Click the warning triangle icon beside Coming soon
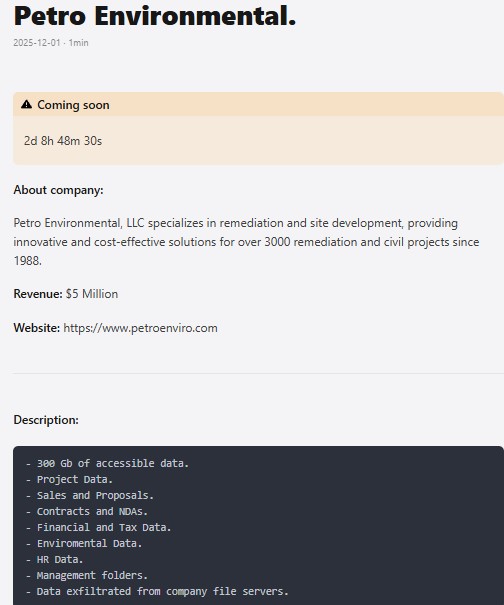 26,105
